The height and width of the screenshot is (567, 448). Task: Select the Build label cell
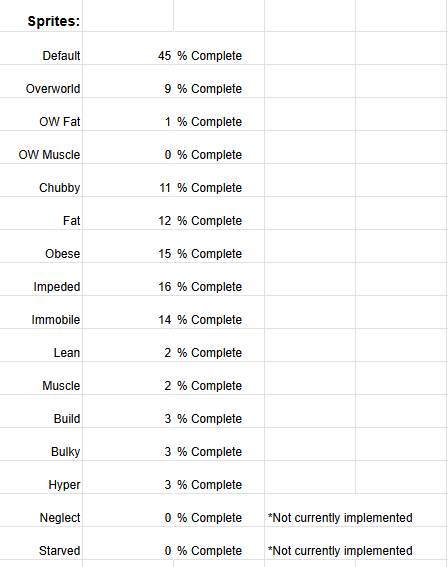coord(41,411)
